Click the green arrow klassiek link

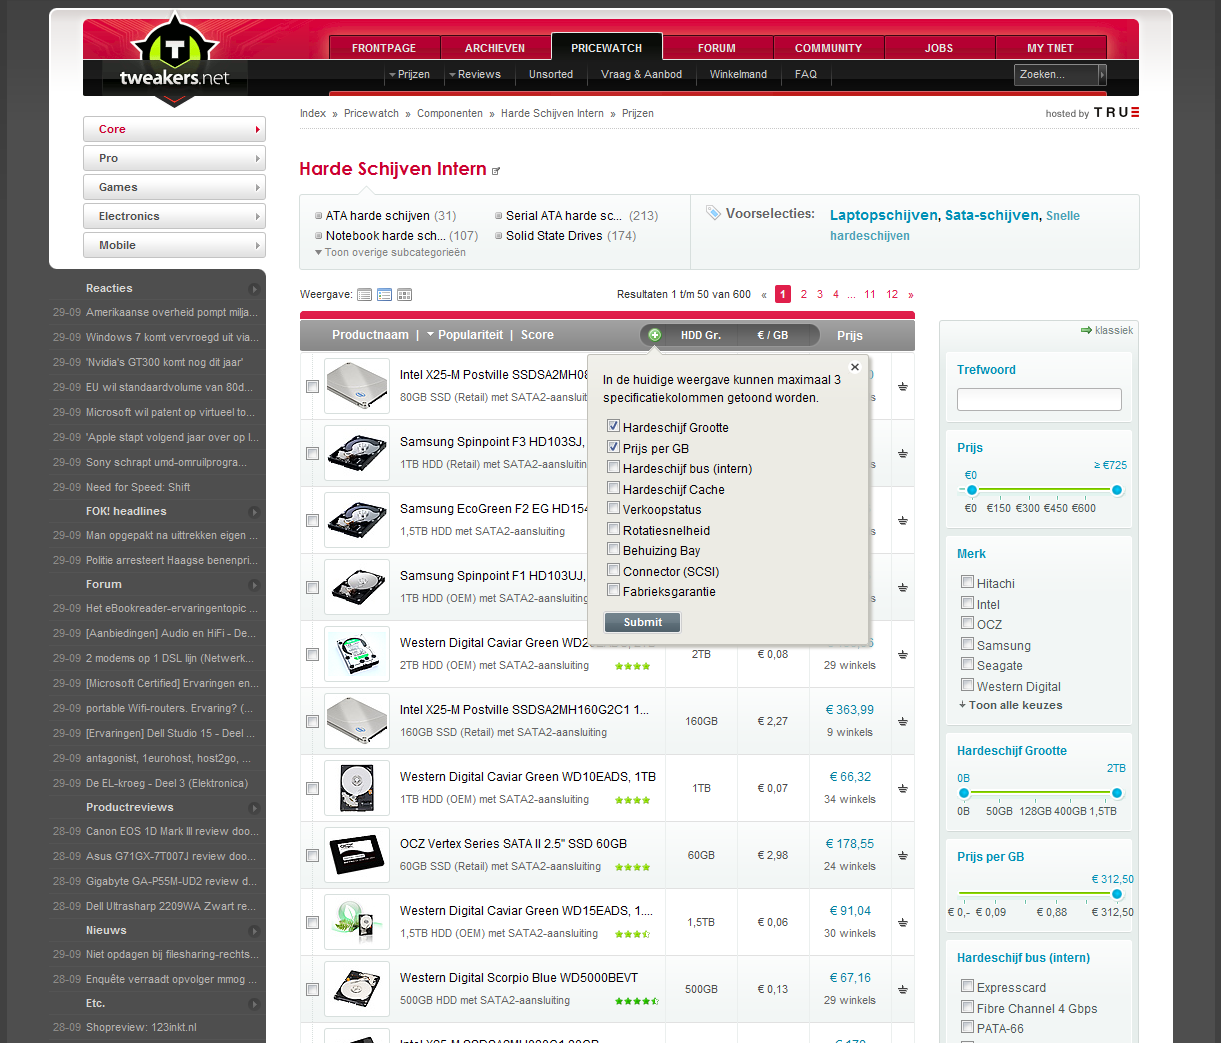click(x=1107, y=330)
